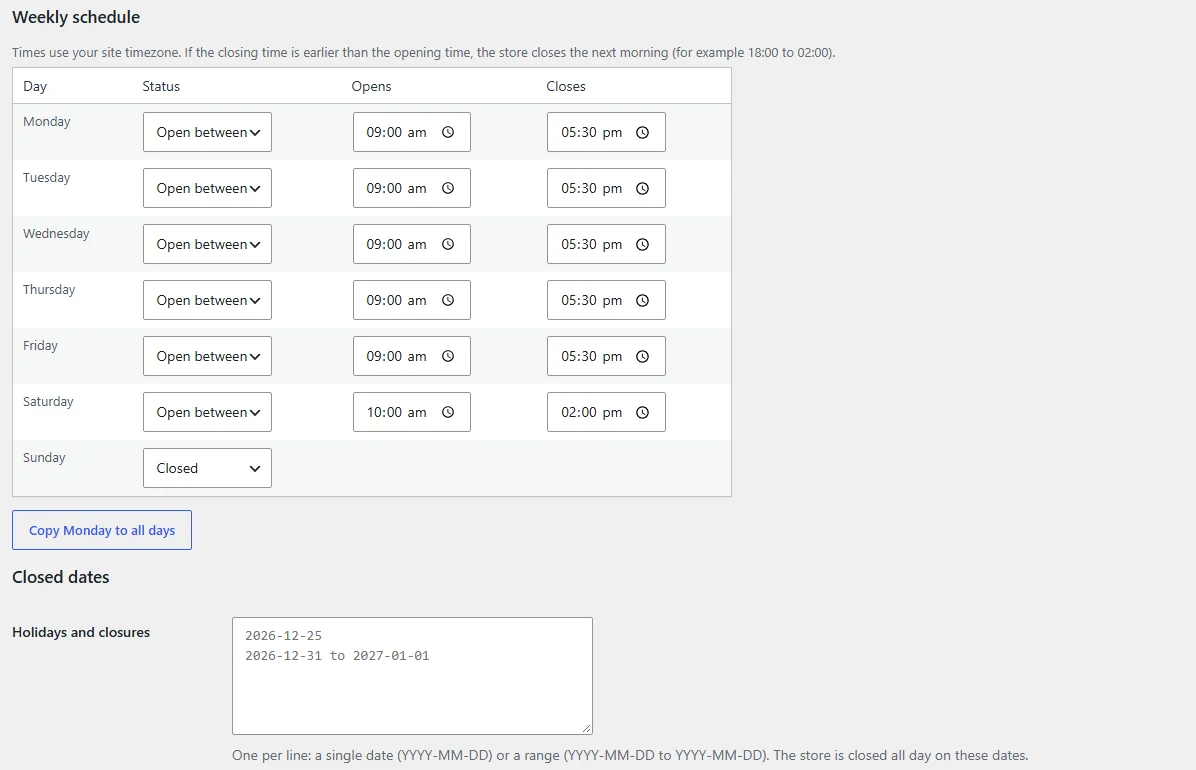
Task: Open clock picker for Thursday opening time
Action: [x=448, y=300]
